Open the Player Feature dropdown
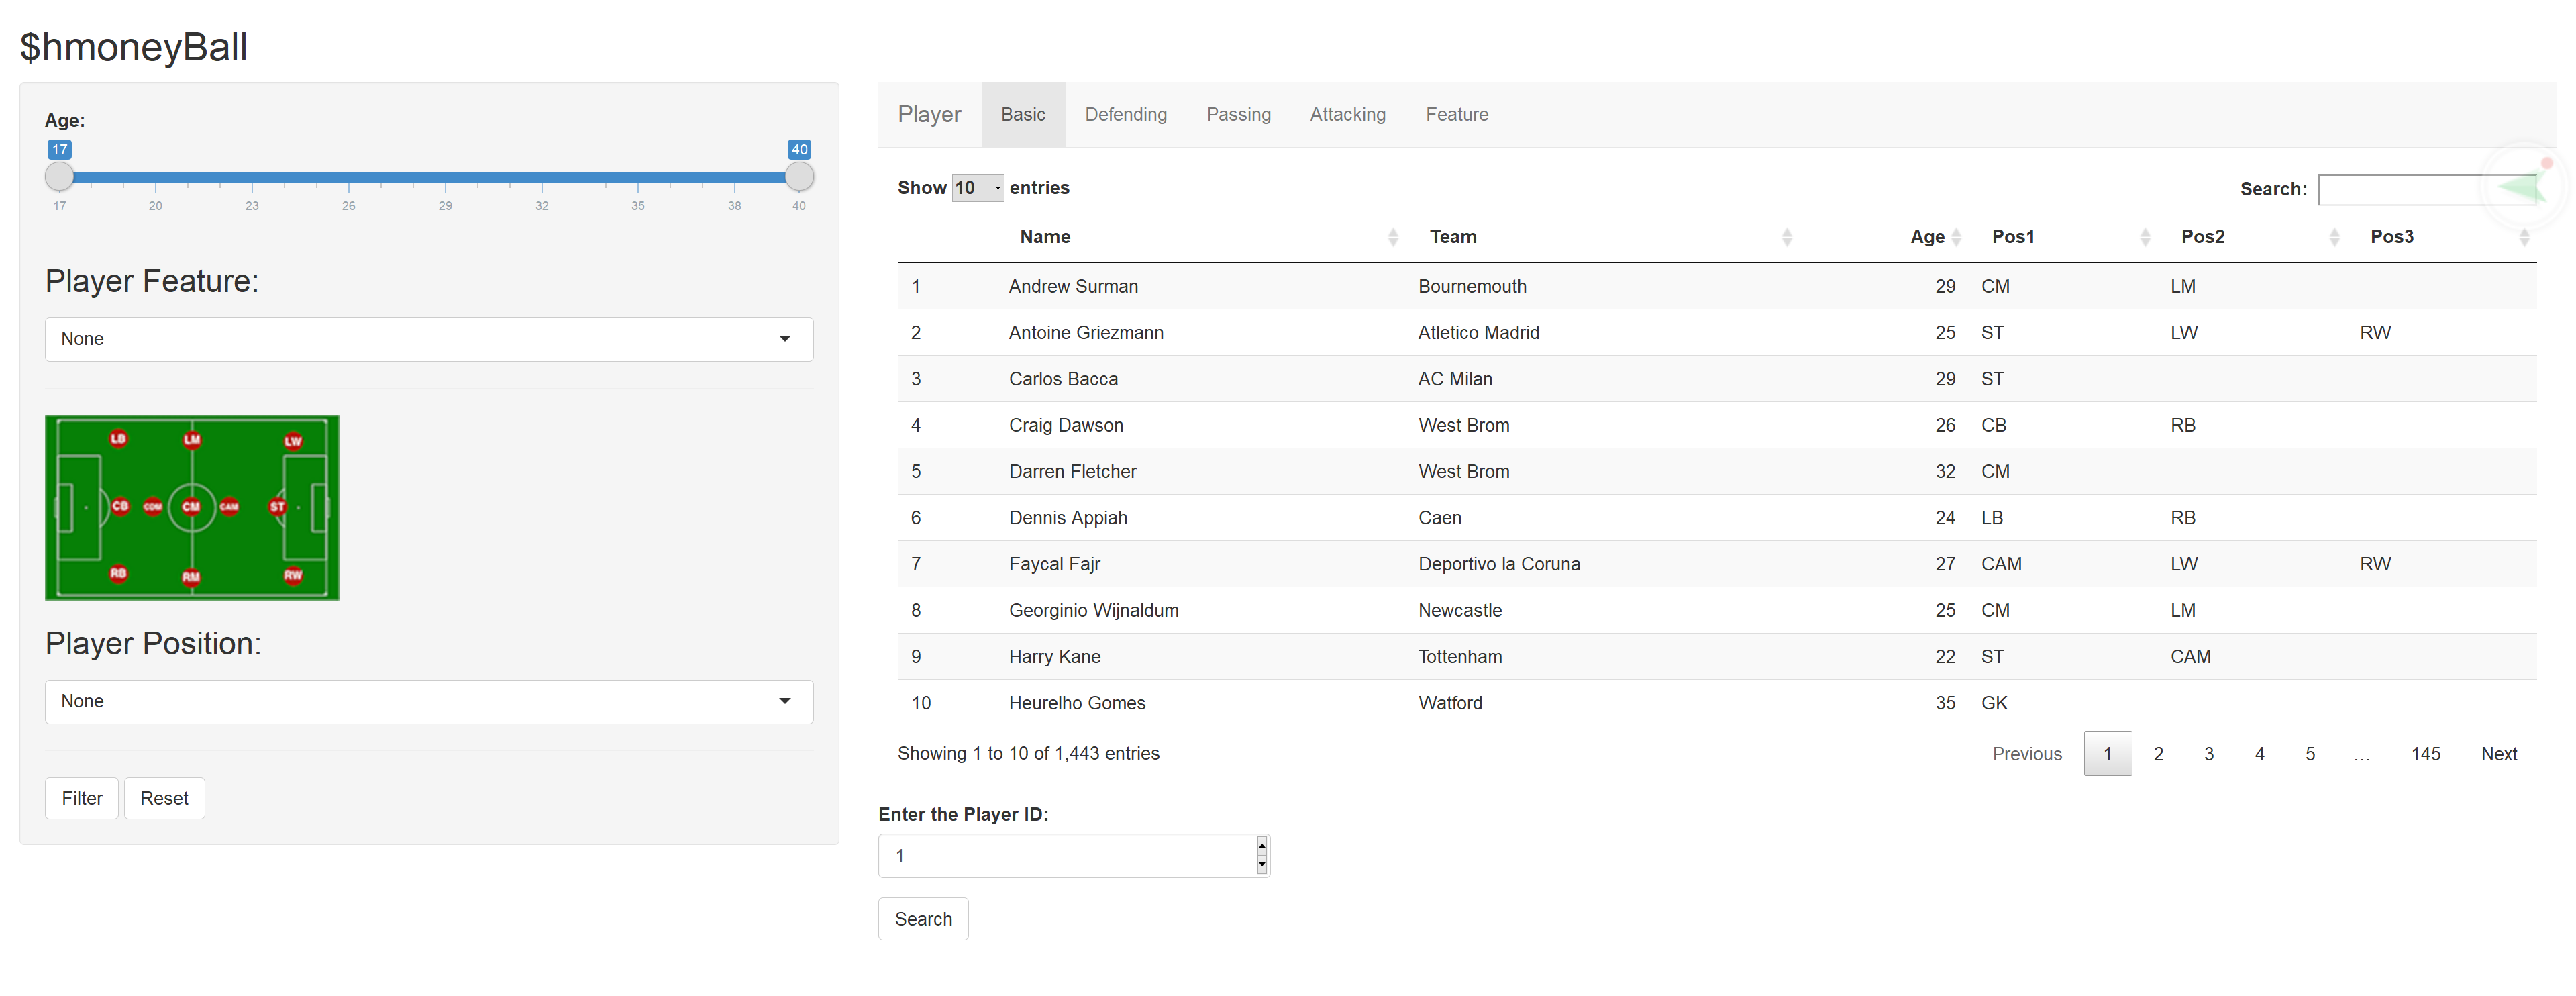The width and height of the screenshot is (2576, 996). pos(428,339)
